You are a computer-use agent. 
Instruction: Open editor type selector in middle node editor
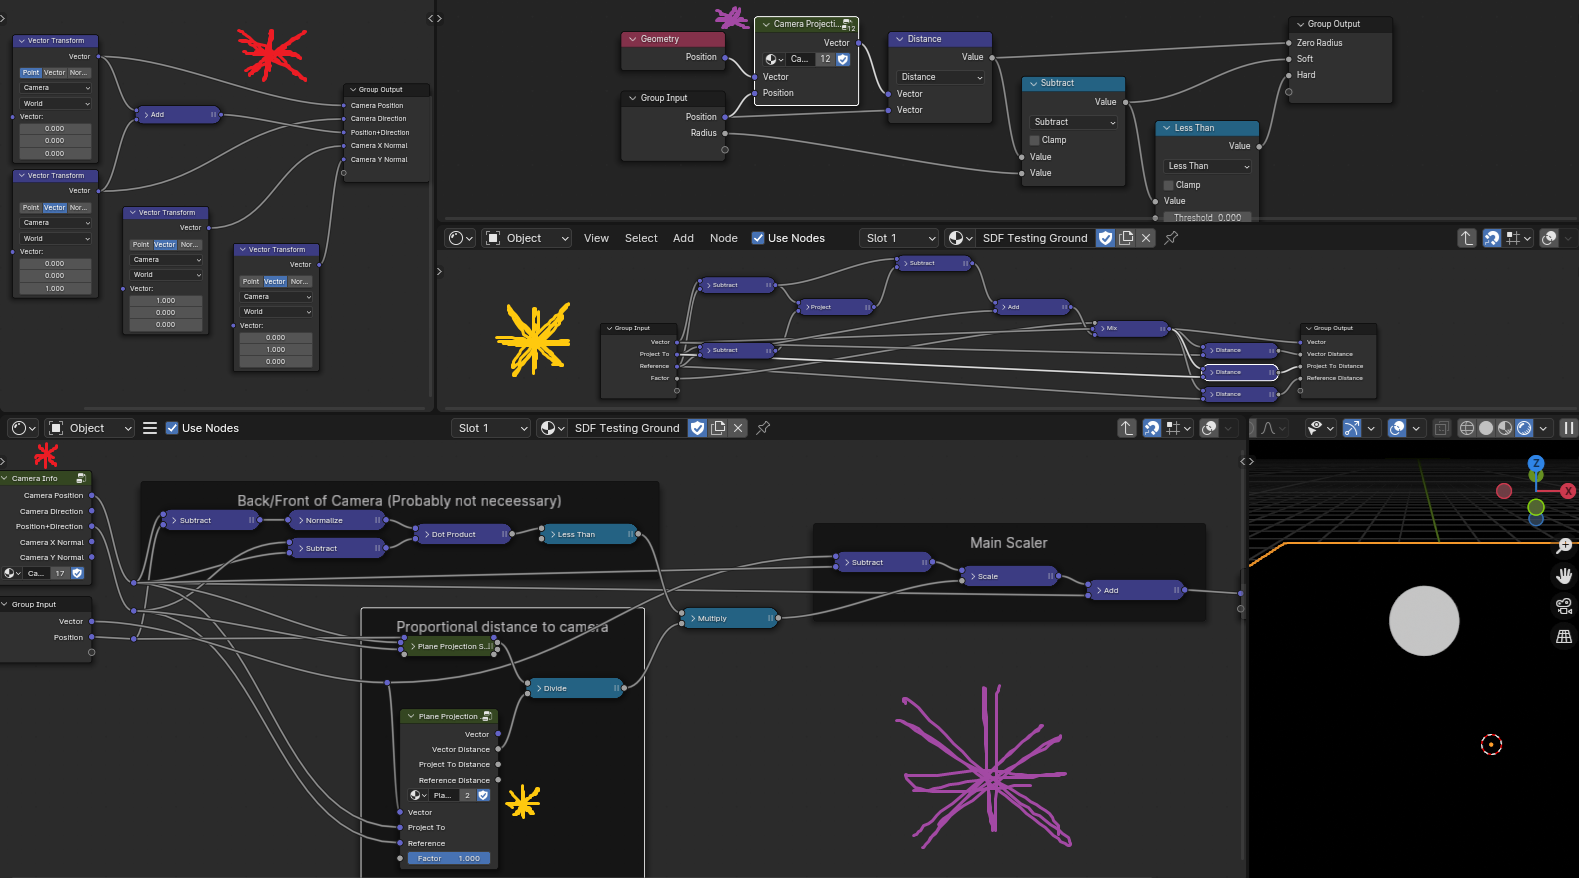tap(461, 238)
